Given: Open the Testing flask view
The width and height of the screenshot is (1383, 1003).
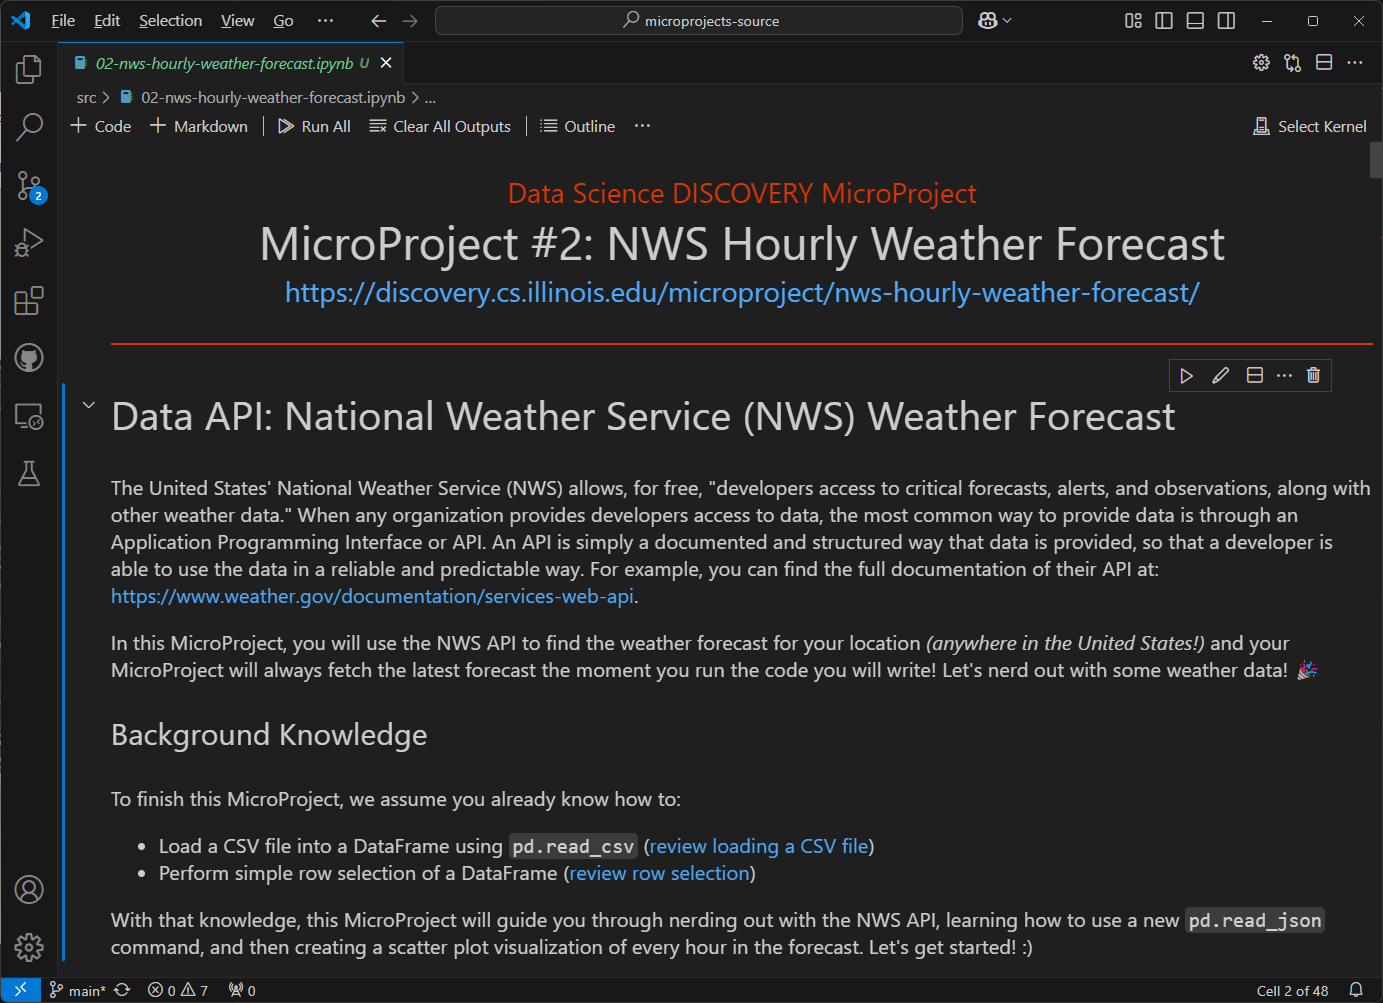Looking at the screenshot, I should (29, 474).
